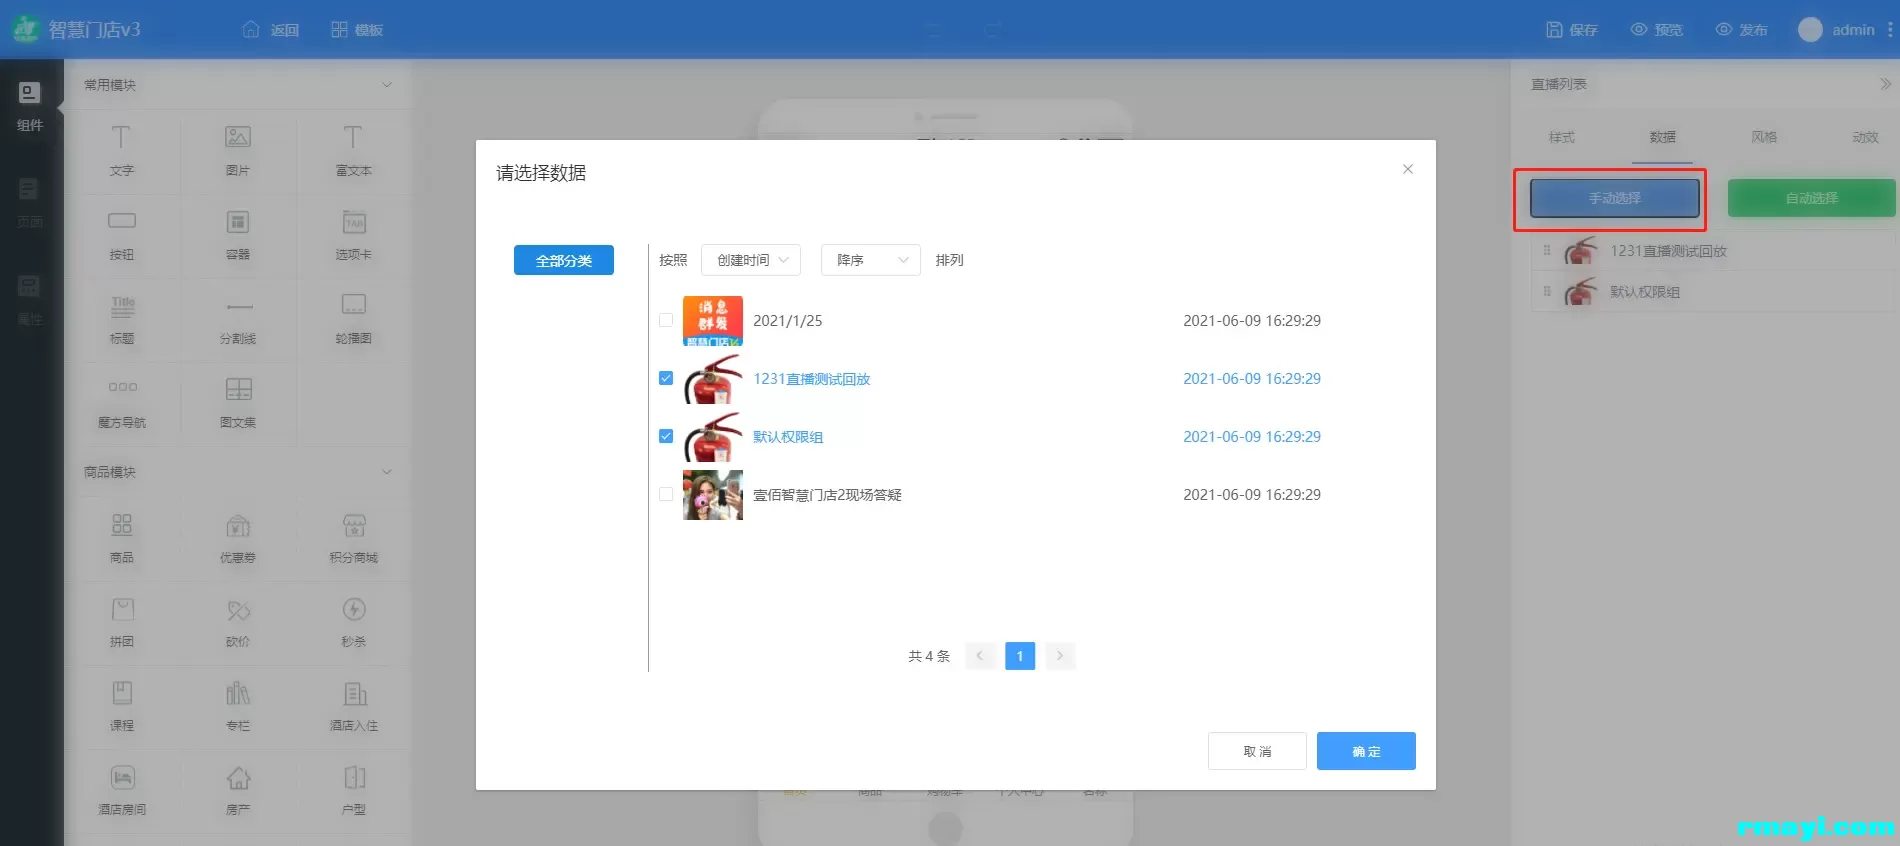This screenshot has height=846, width=1900.
Task: Collapse the 商品模块 section chevron
Action: [387, 472]
